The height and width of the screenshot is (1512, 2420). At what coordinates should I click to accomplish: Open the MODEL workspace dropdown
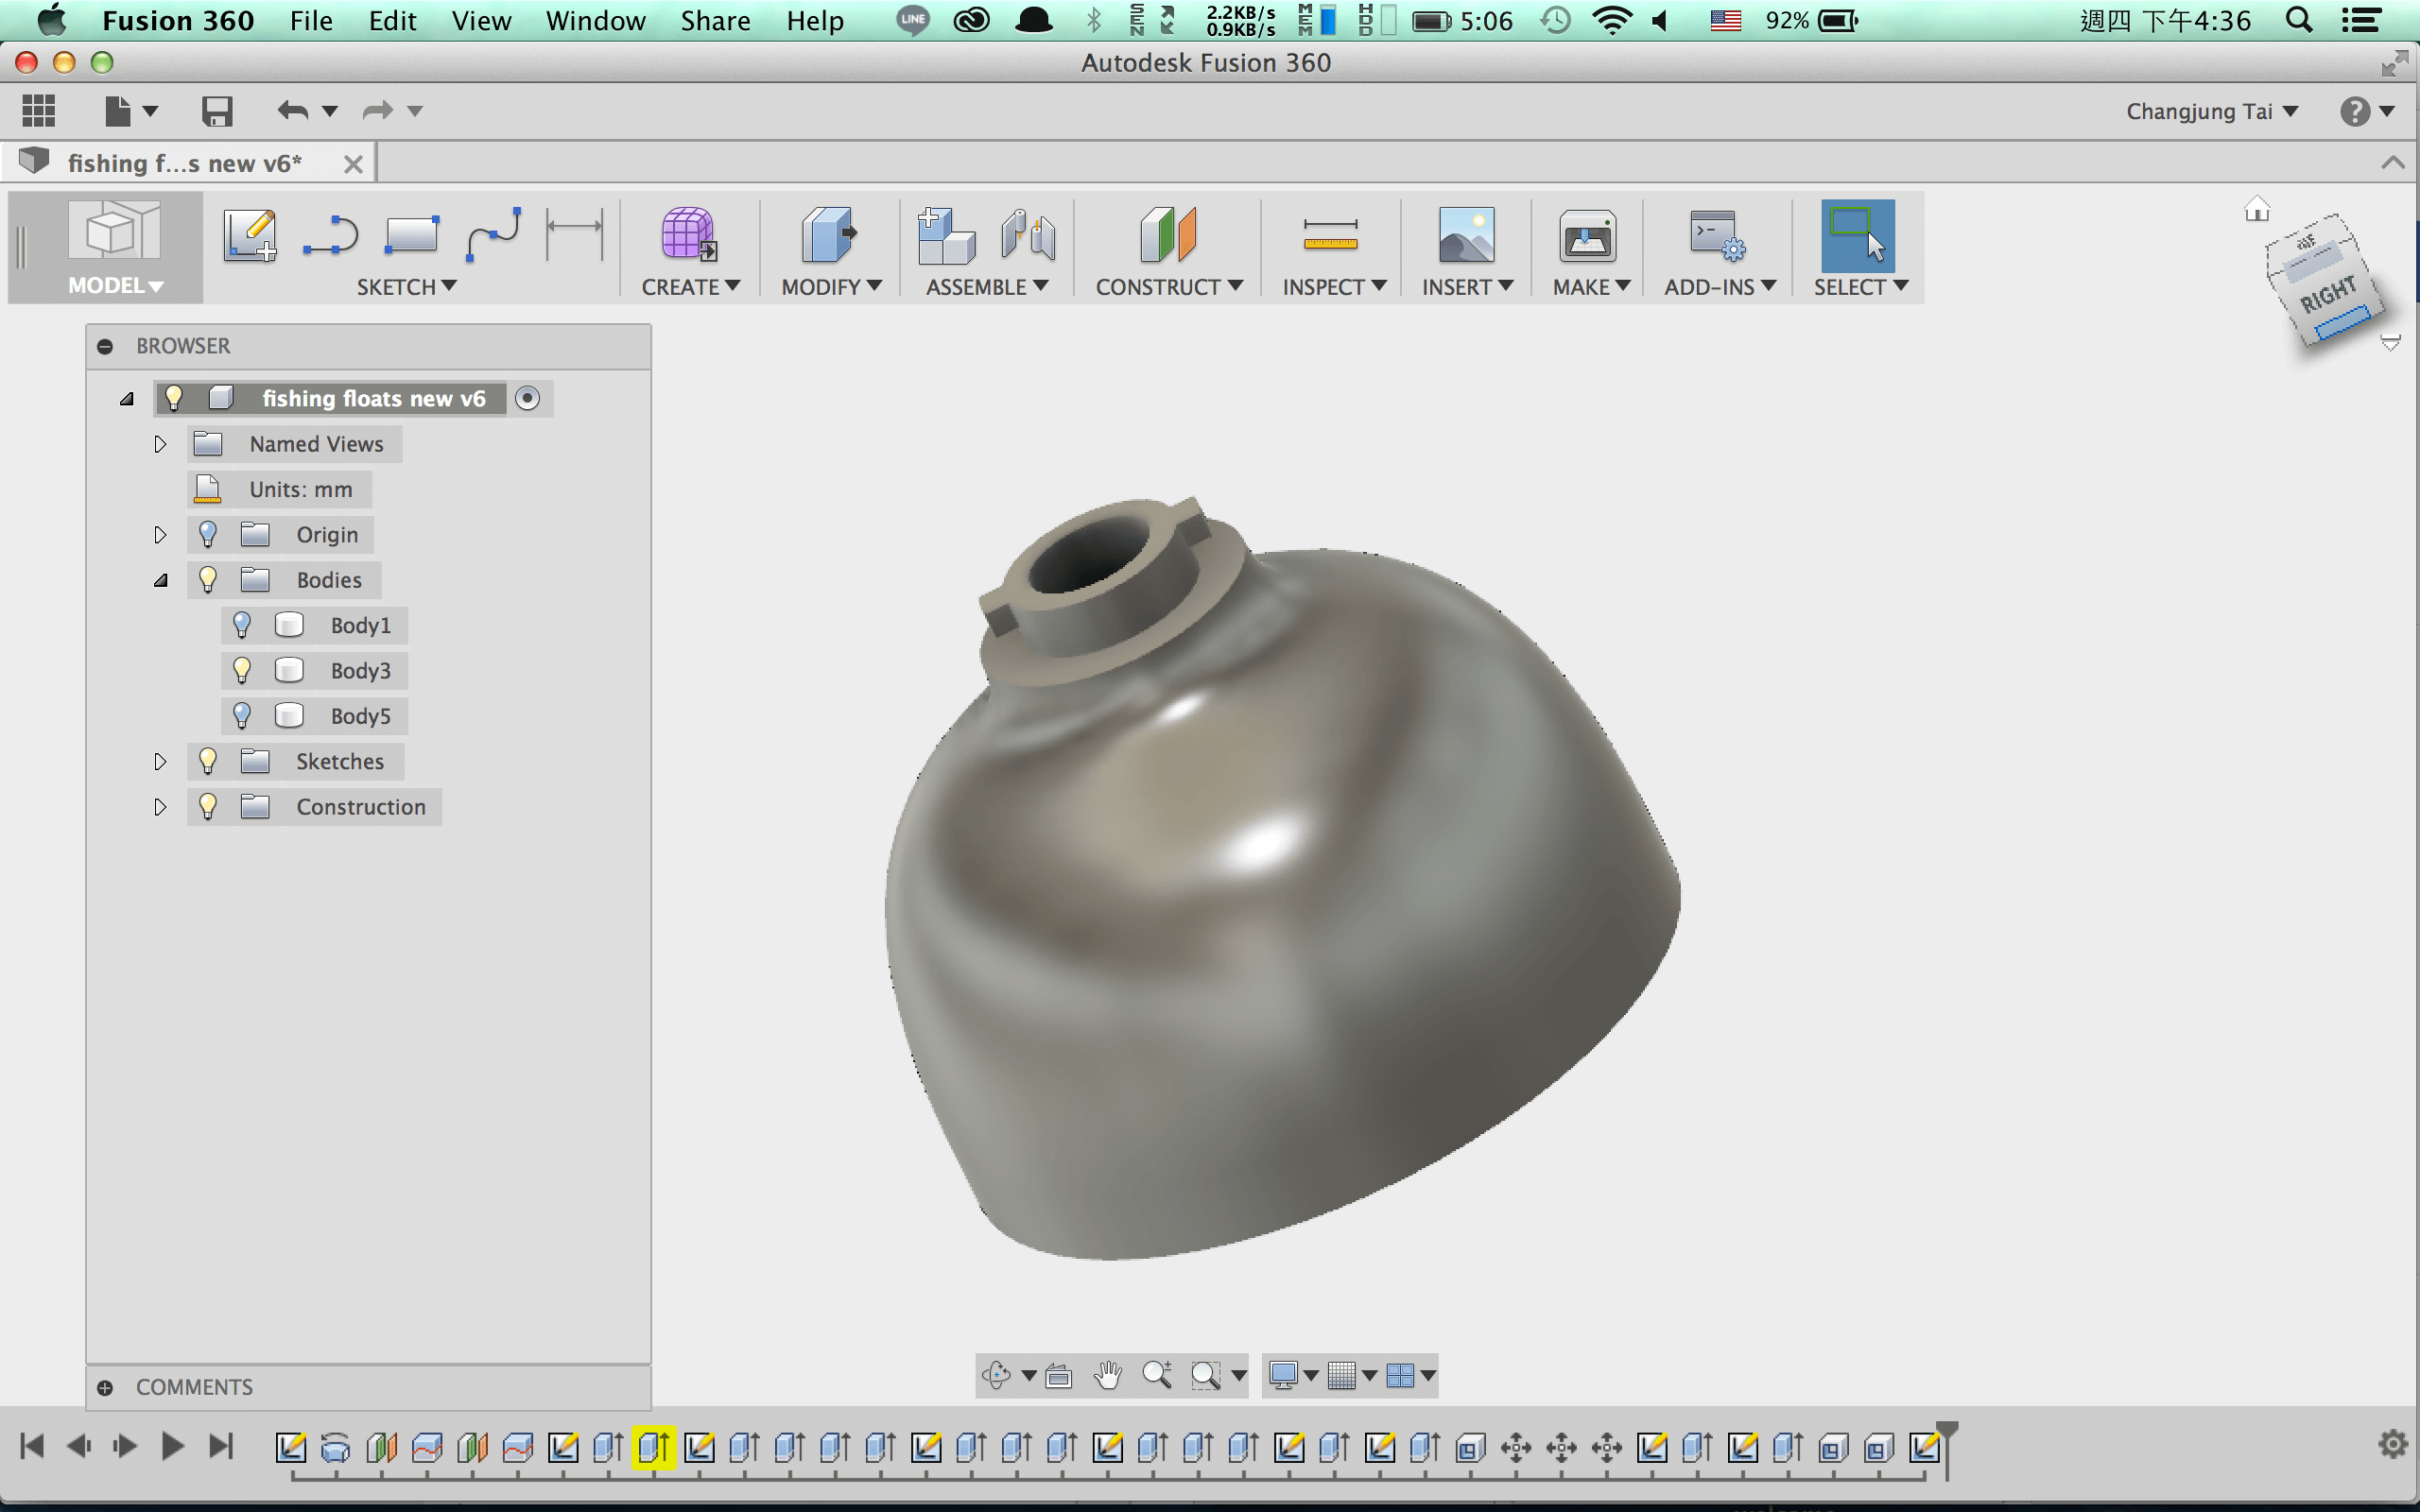[115, 286]
